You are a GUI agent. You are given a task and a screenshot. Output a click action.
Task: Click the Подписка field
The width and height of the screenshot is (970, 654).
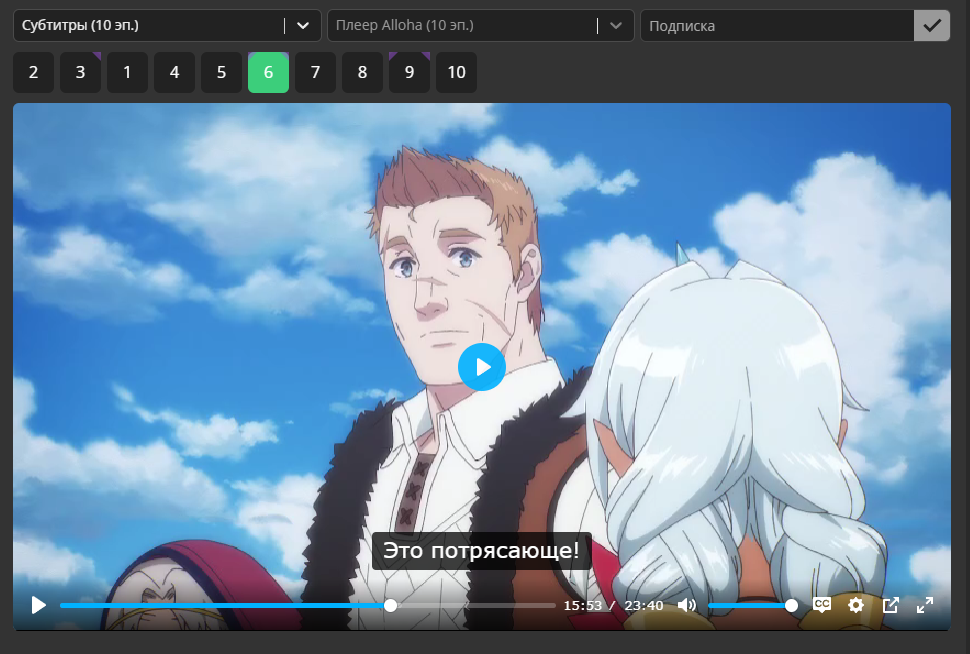778,25
